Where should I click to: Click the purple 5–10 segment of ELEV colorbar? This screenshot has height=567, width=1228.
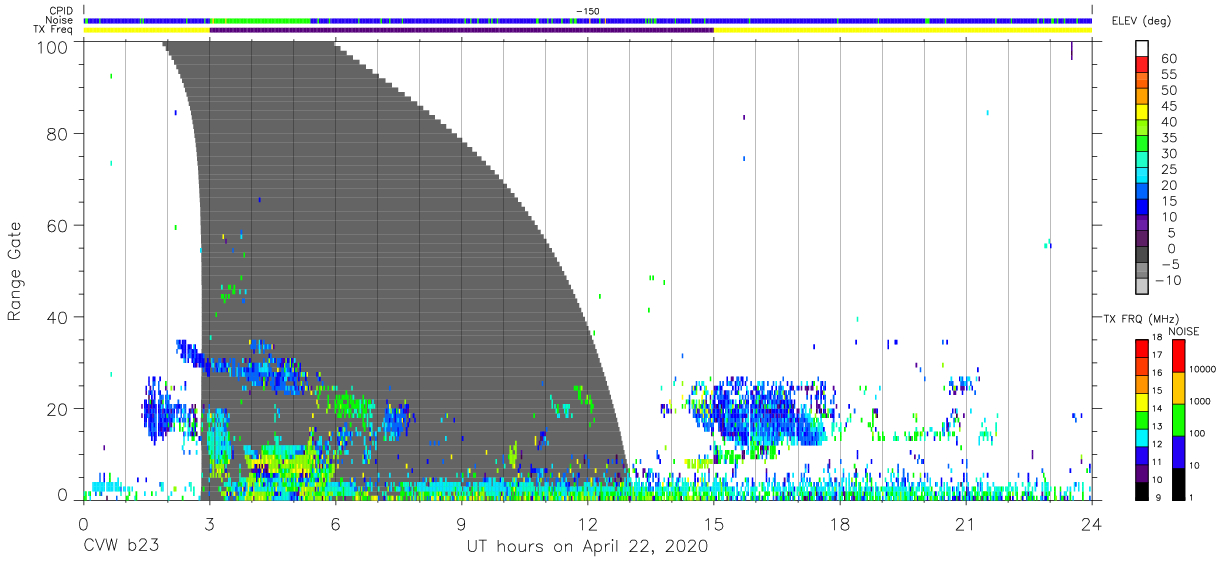click(x=1142, y=224)
